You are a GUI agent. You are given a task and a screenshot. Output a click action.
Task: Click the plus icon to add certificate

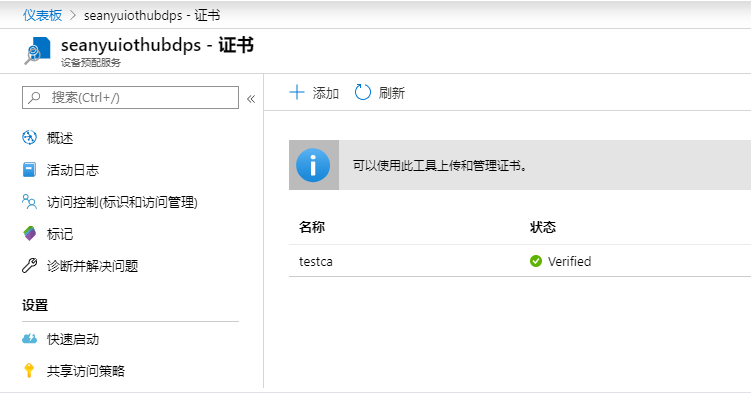pyautogui.click(x=297, y=92)
